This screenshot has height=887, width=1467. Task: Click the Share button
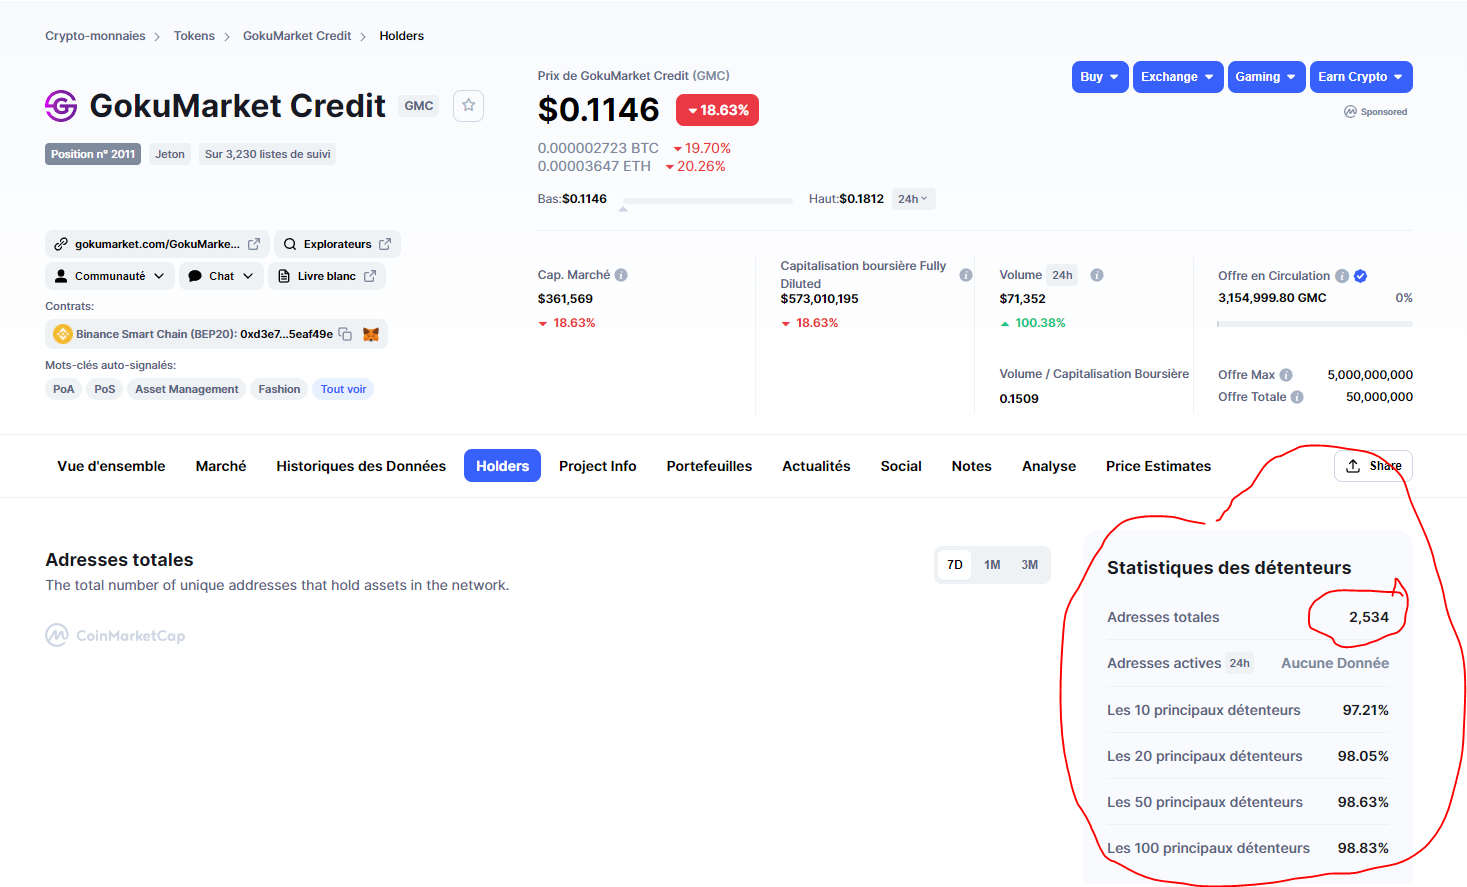click(1373, 466)
